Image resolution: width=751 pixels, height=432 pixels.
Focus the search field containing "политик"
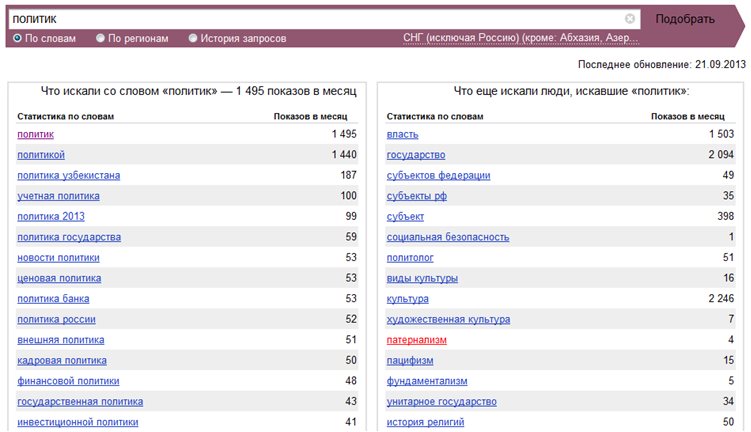tap(316, 19)
